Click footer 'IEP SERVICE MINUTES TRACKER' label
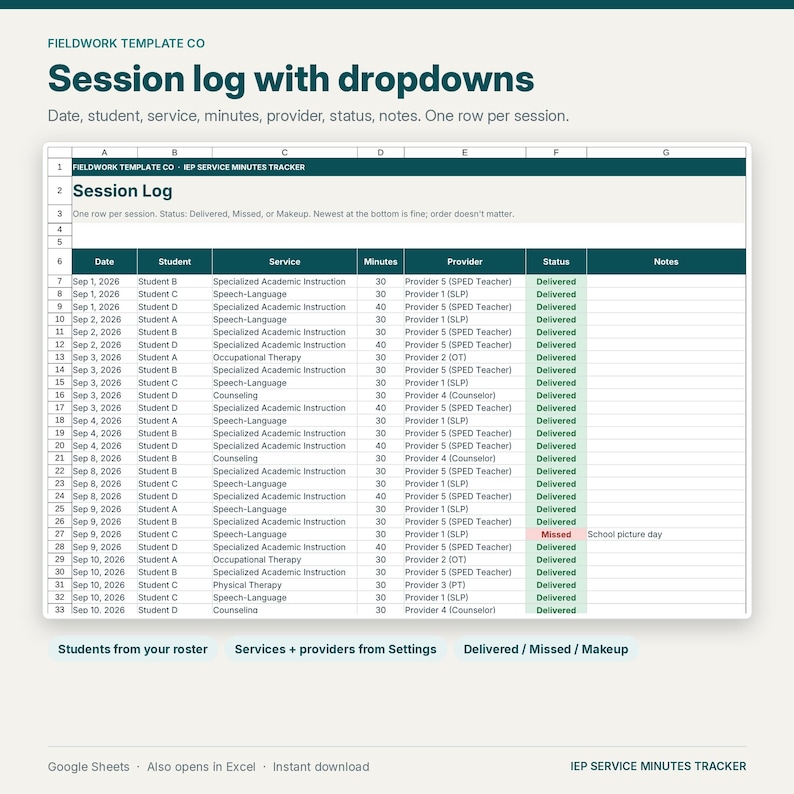794x794 pixels. 658,766
